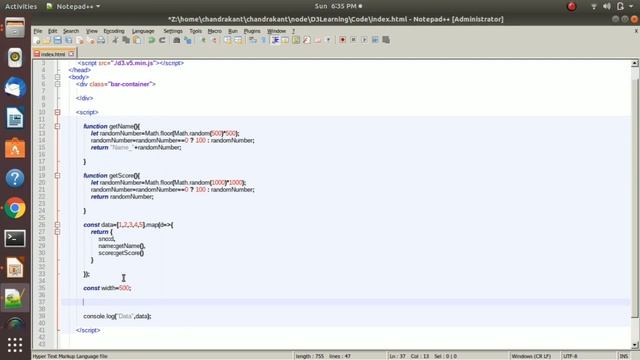Click the Stop Recording macro icon
Viewport: 640px width, 360px height.
click(x=353, y=40)
